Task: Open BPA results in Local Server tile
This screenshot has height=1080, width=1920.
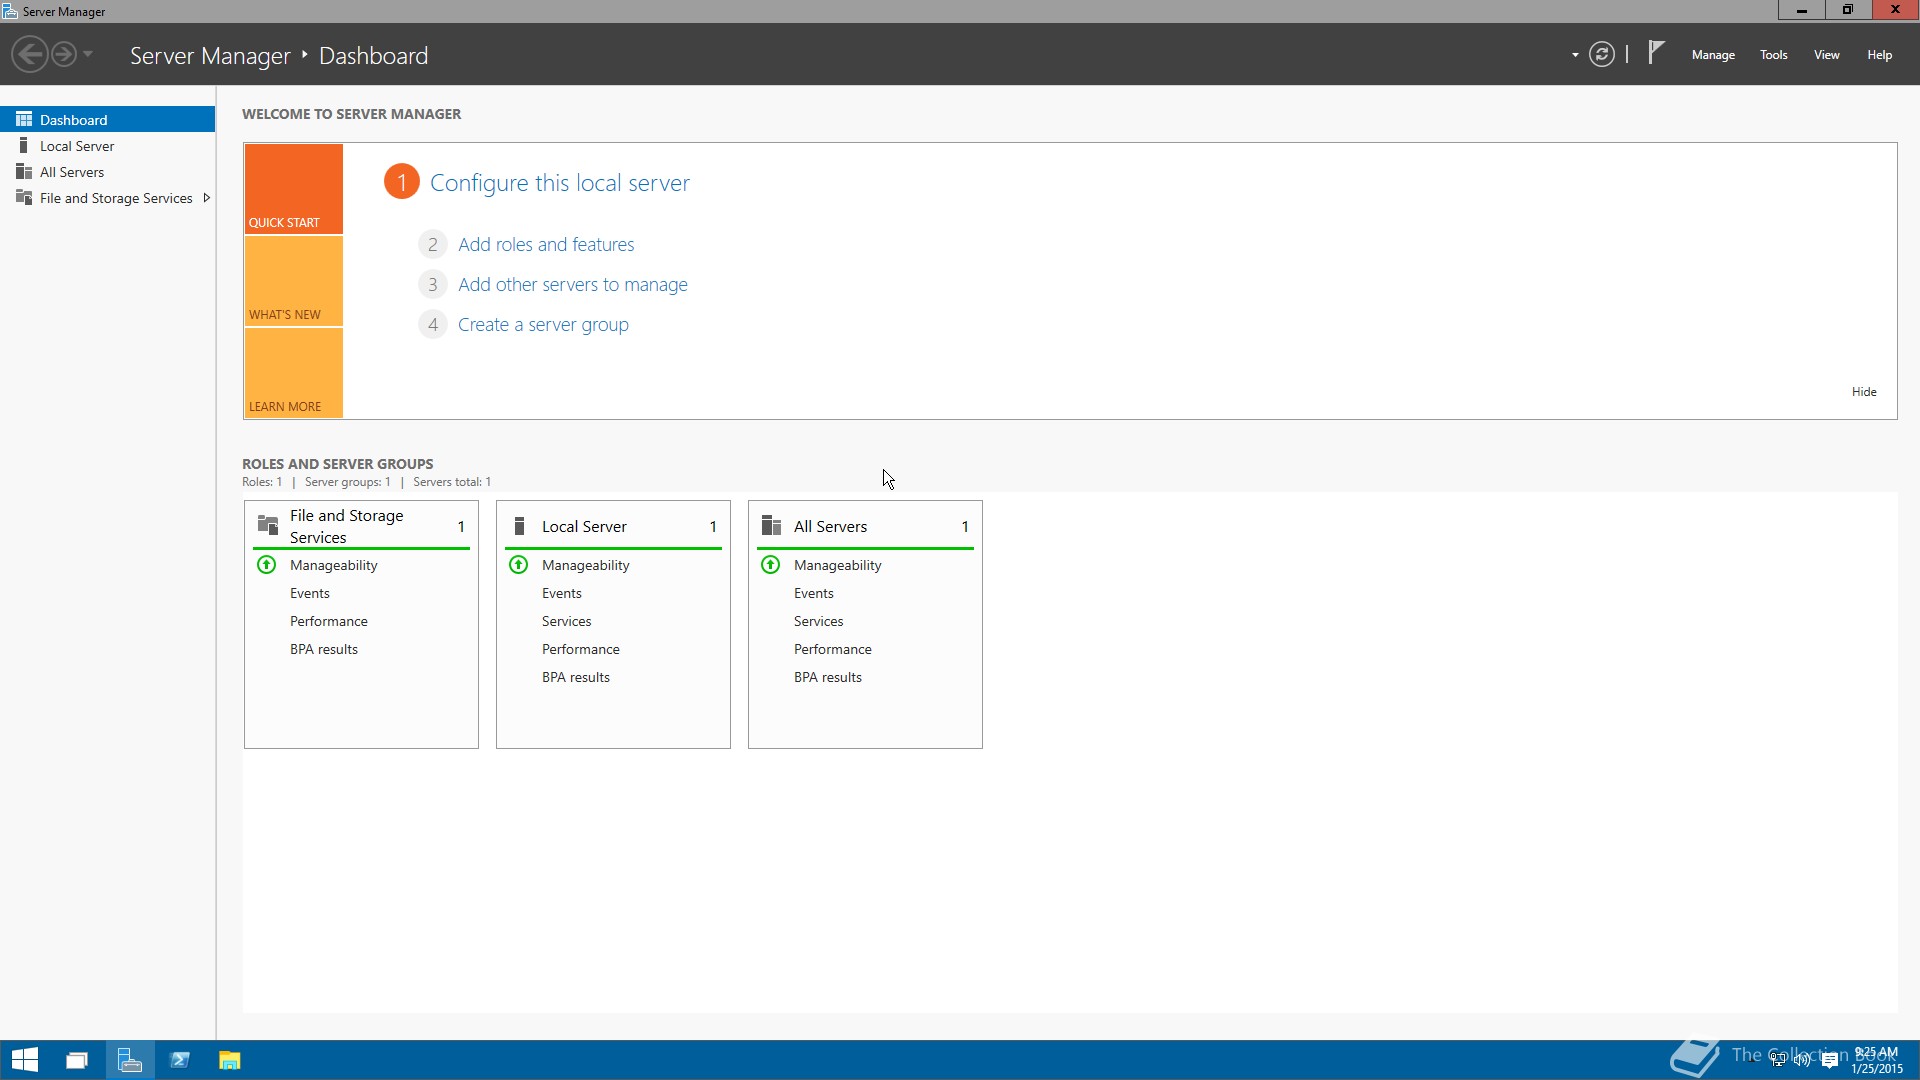Action: point(576,677)
